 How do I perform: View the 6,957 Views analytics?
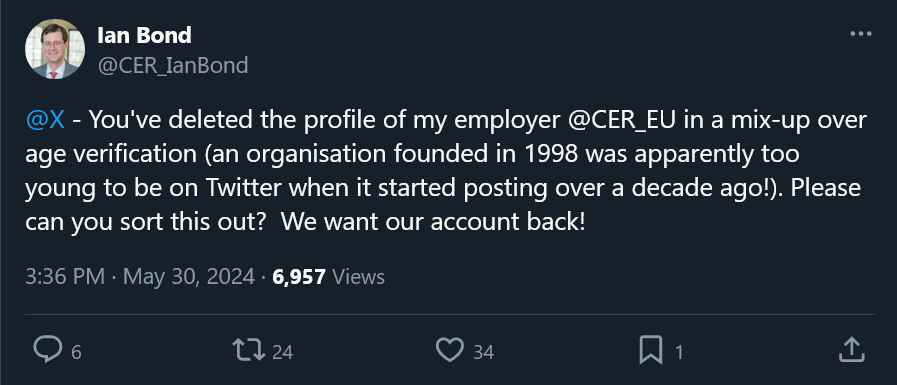click(328, 277)
